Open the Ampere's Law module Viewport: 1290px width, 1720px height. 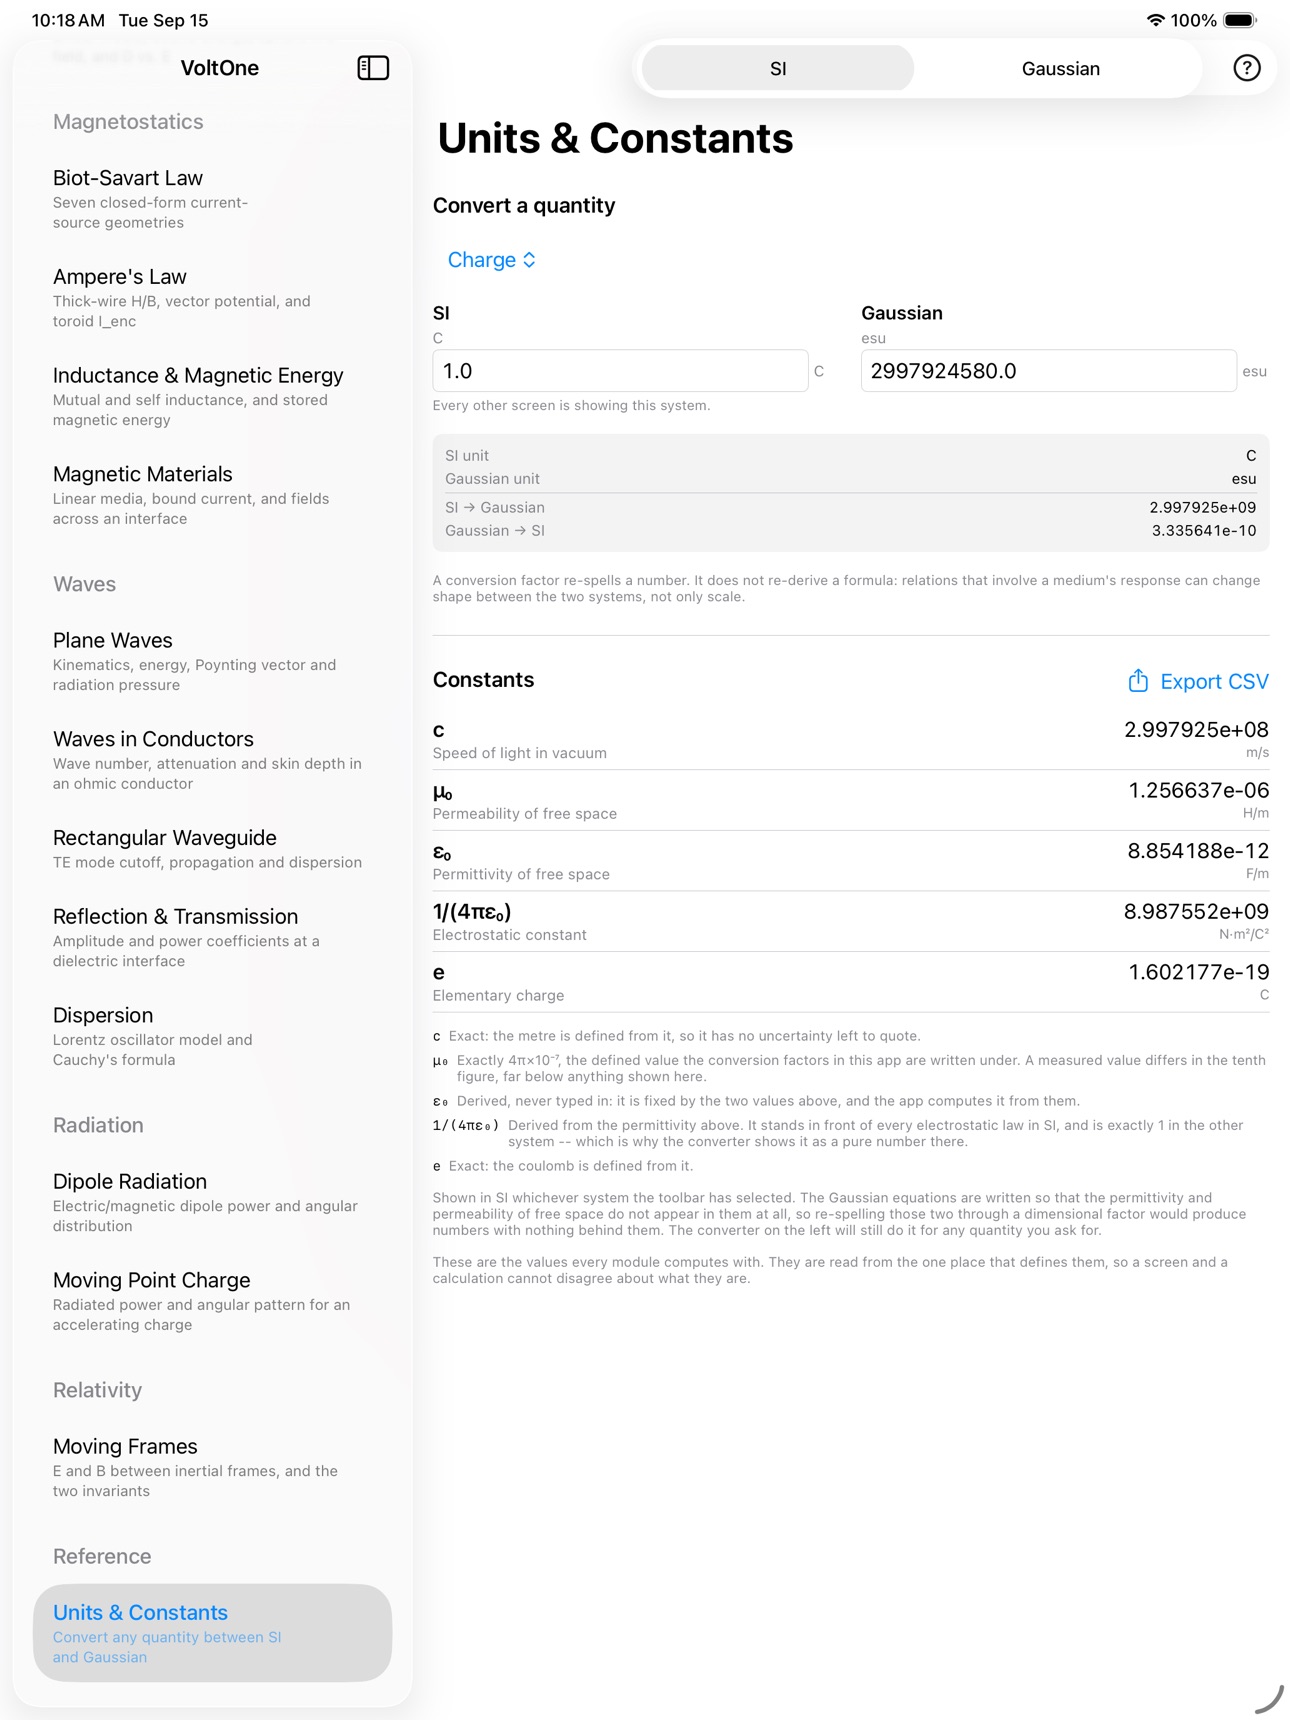pyautogui.click(x=212, y=298)
